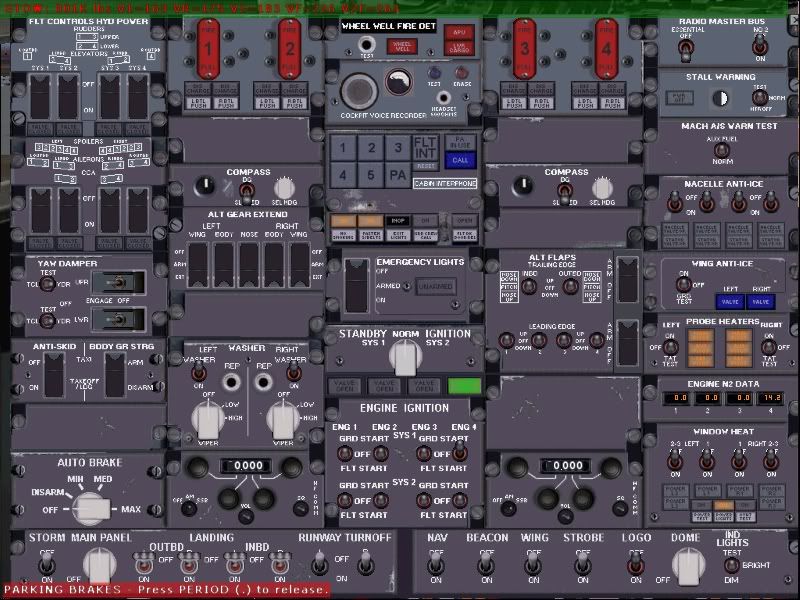Click the cockpit voice recorder level meter
Viewport: 800px width, 600px height.
tap(399, 83)
